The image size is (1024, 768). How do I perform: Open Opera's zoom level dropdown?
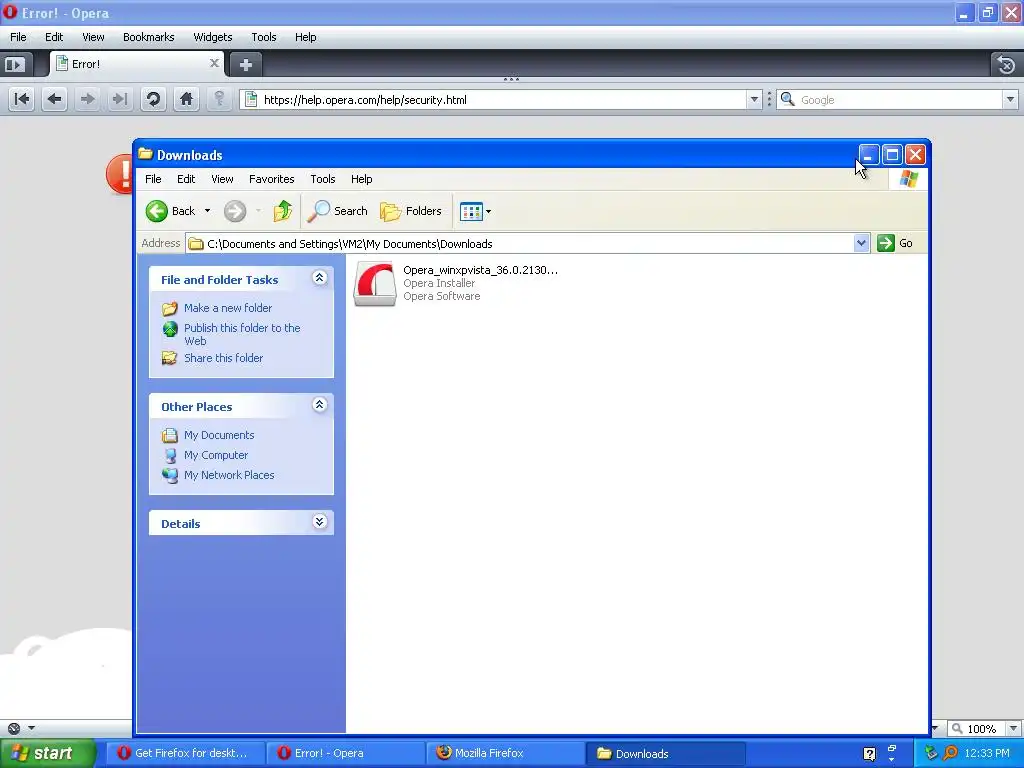coord(1013,728)
